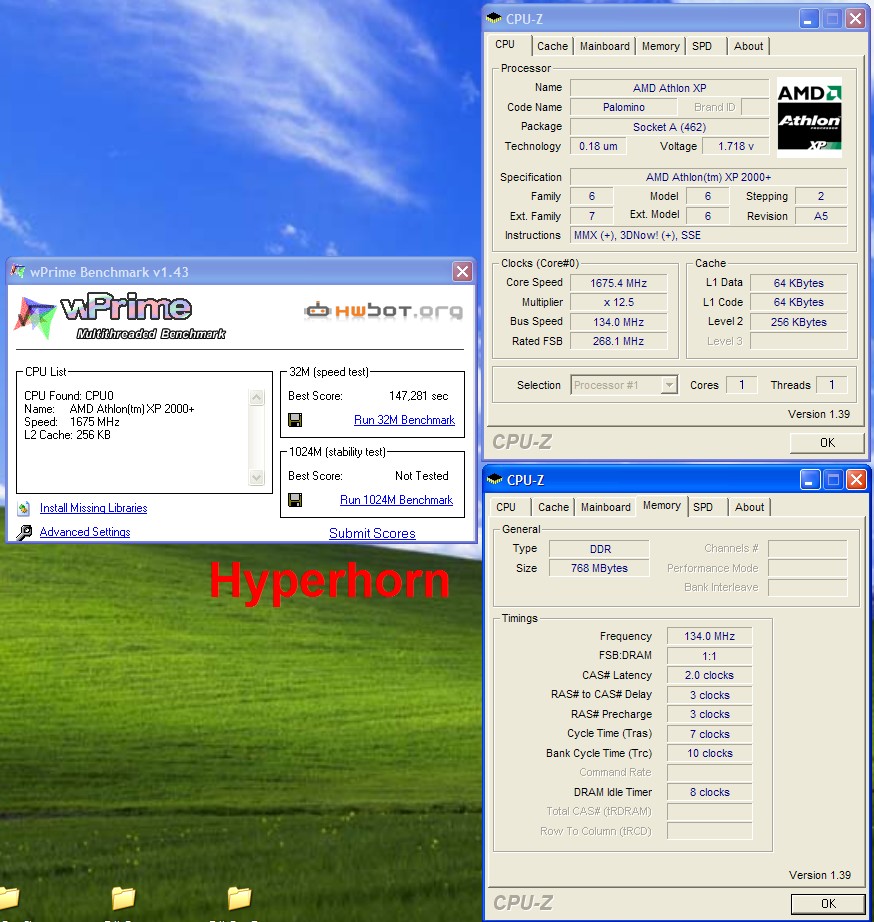Click the Bank Cycle Time value 10 clocks
Screen dimensions: 874x922
709,753
